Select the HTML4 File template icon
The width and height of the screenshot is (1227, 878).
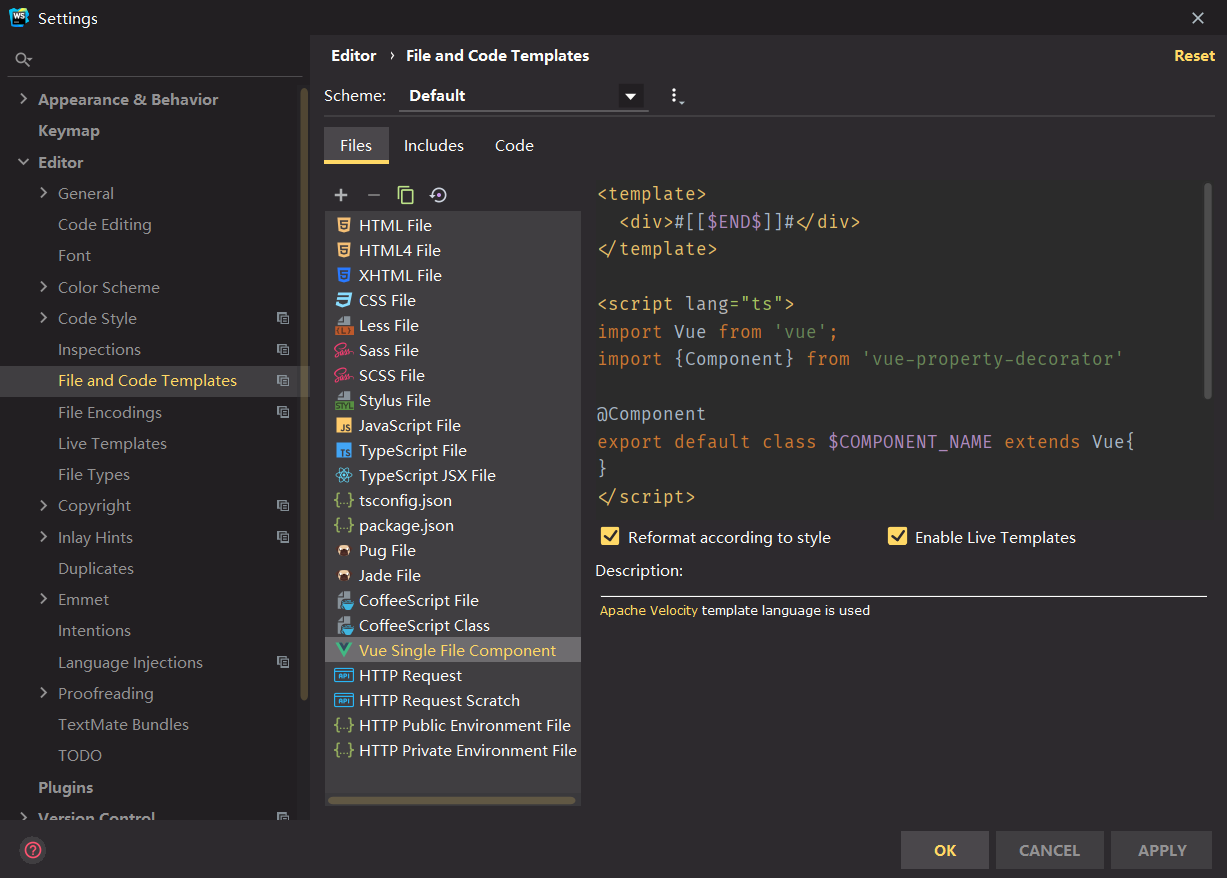click(344, 250)
